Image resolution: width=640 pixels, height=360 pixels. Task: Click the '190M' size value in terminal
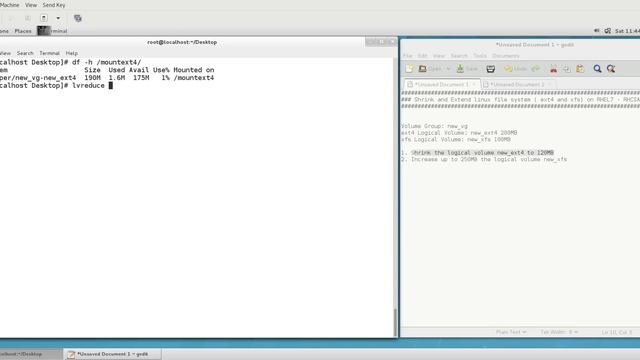tap(92, 78)
